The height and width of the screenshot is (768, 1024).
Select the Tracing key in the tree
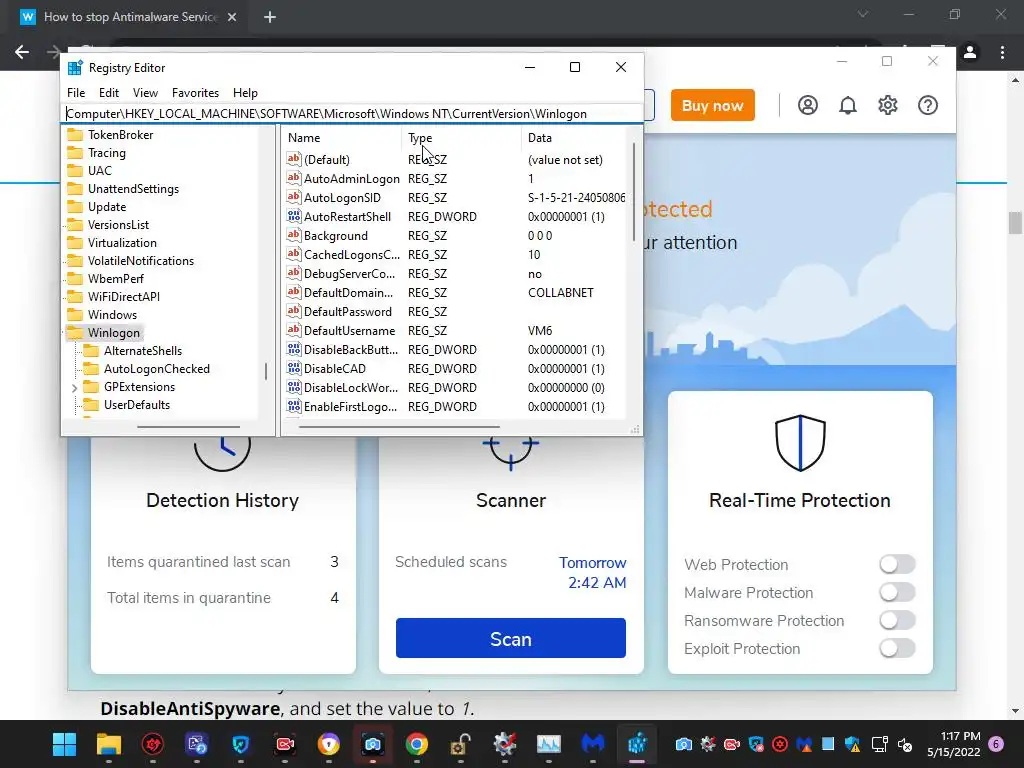(106, 153)
